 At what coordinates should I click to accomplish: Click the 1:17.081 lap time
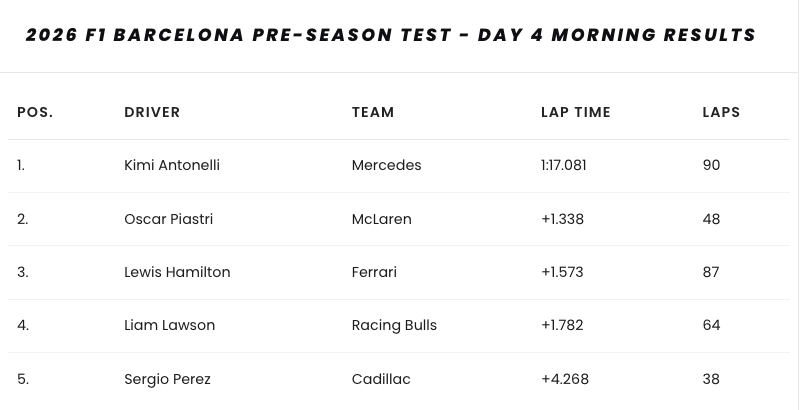pyautogui.click(x=563, y=165)
